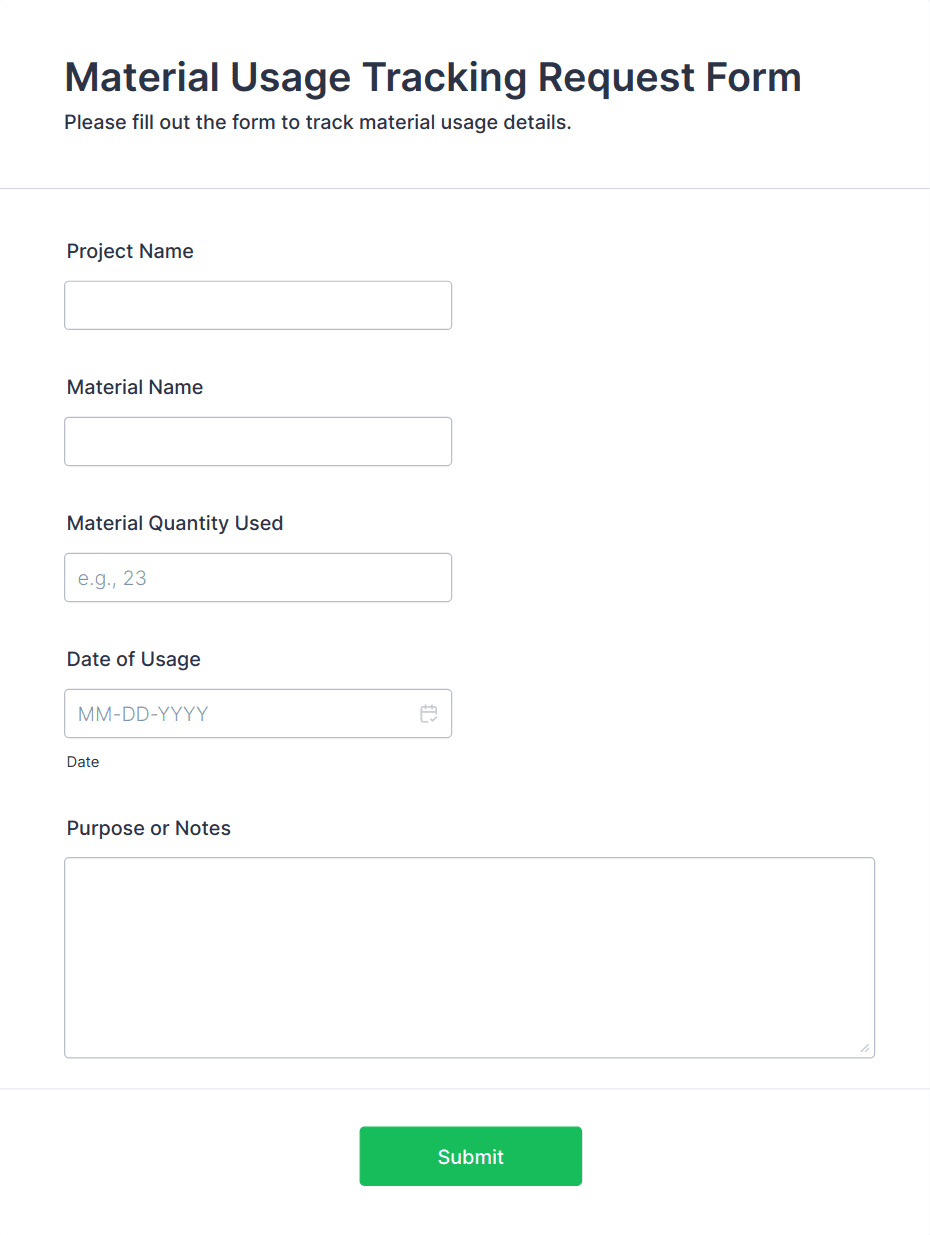Click the Date of Usage label
Image resolution: width=930 pixels, height=1235 pixels.
point(134,659)
